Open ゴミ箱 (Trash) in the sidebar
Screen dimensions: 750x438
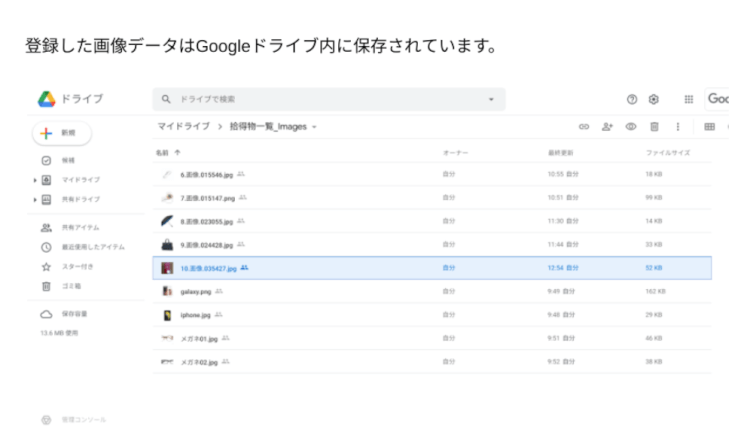71,286
